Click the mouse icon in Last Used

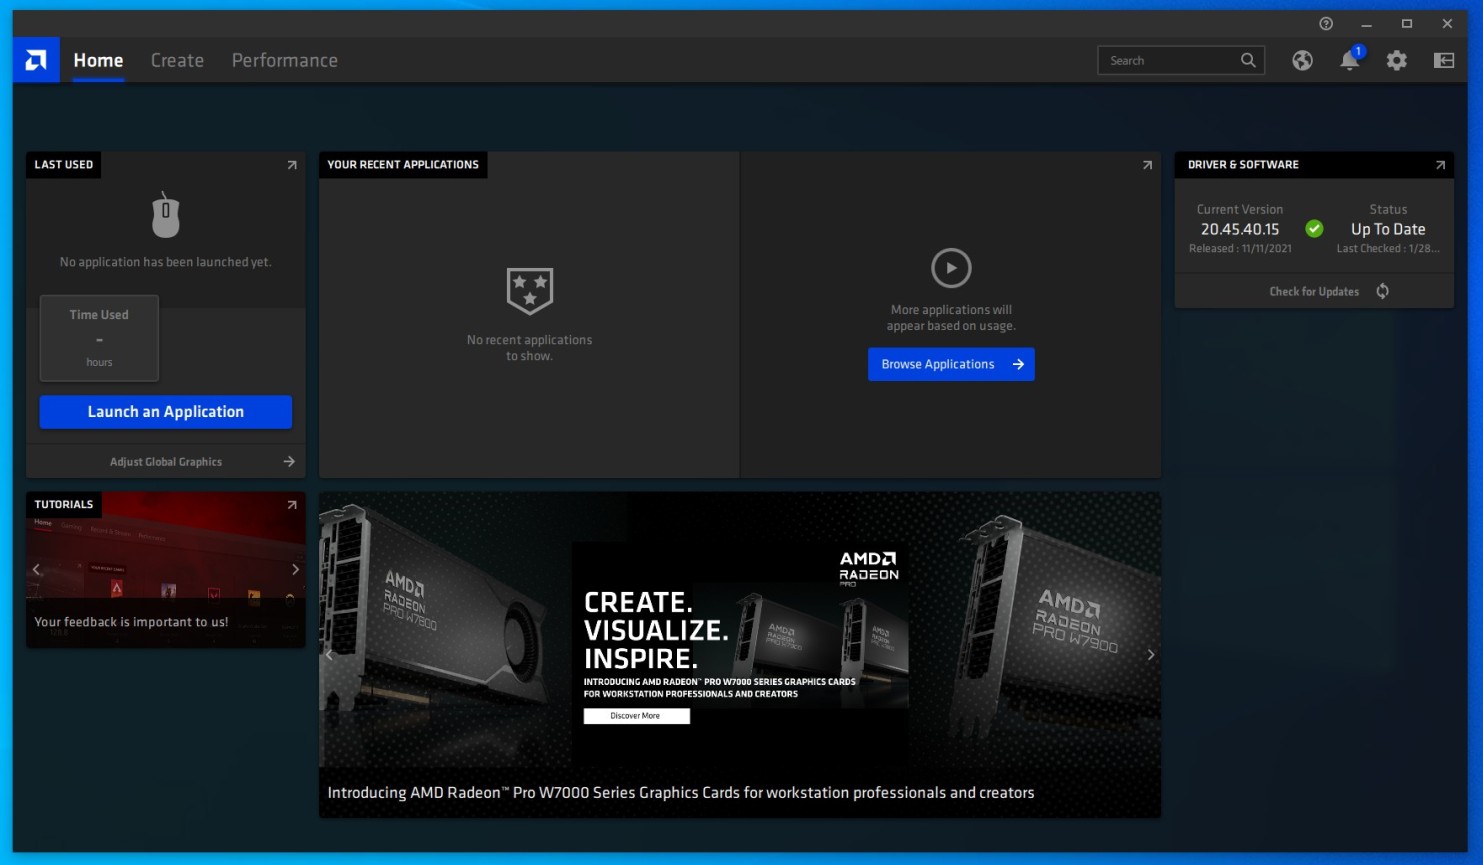tap(166, 215)
